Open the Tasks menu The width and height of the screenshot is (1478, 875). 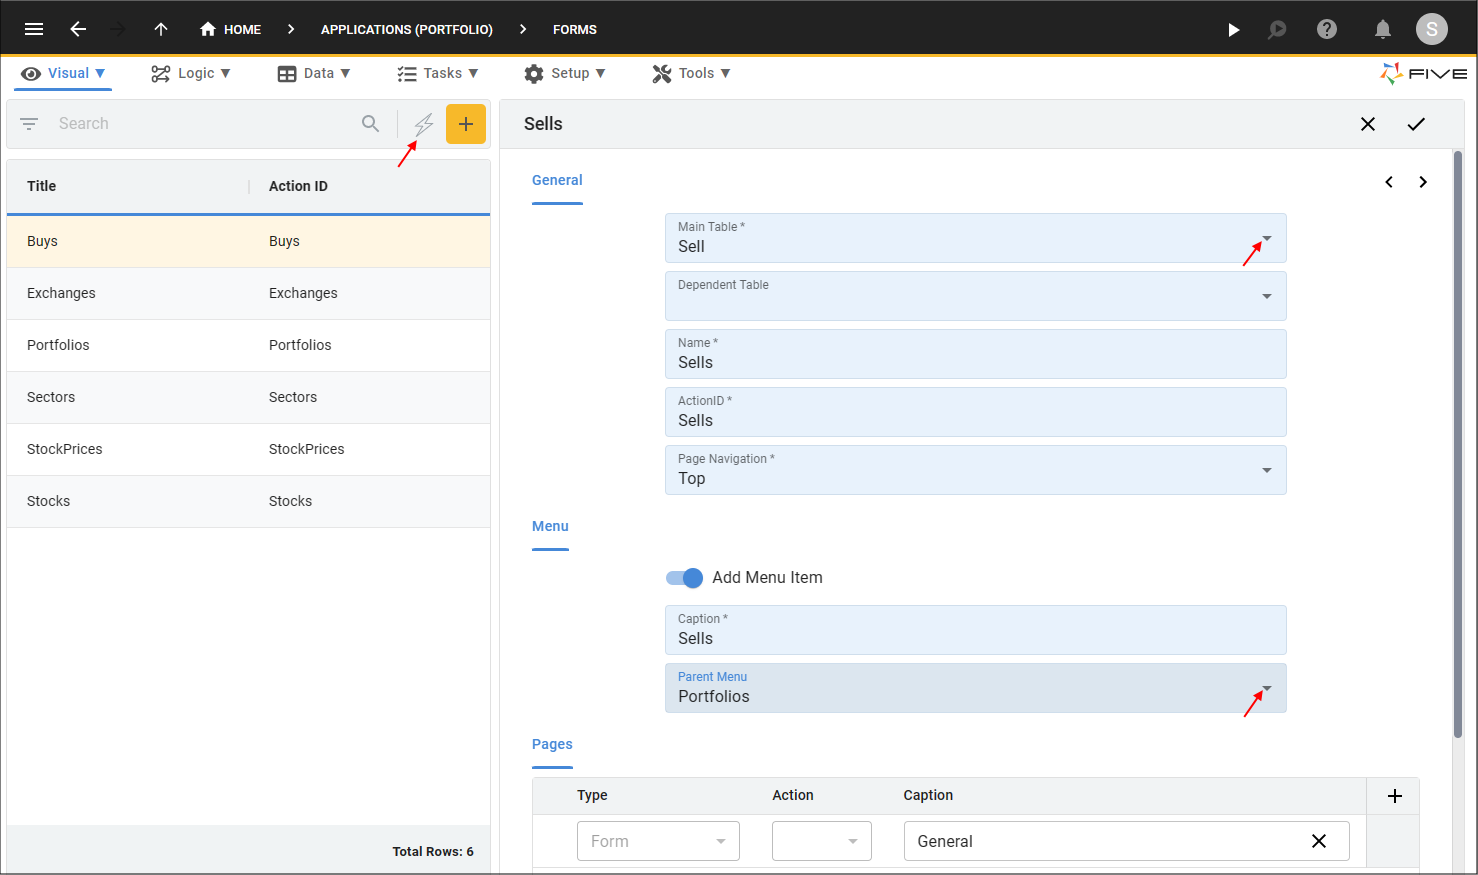coord(438,73)
